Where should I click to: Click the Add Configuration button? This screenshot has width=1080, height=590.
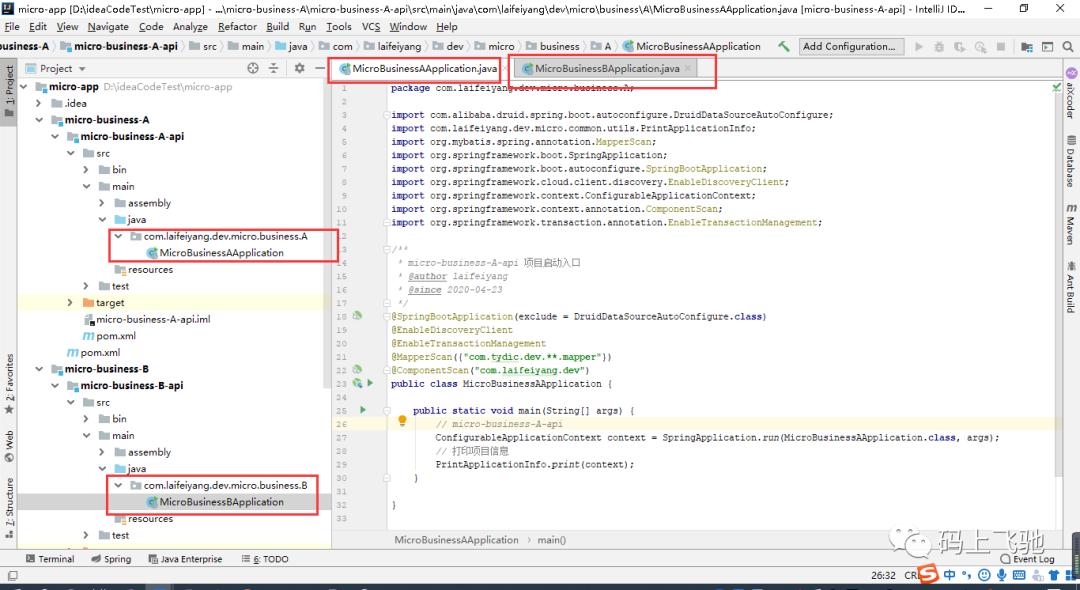(851, 47)
